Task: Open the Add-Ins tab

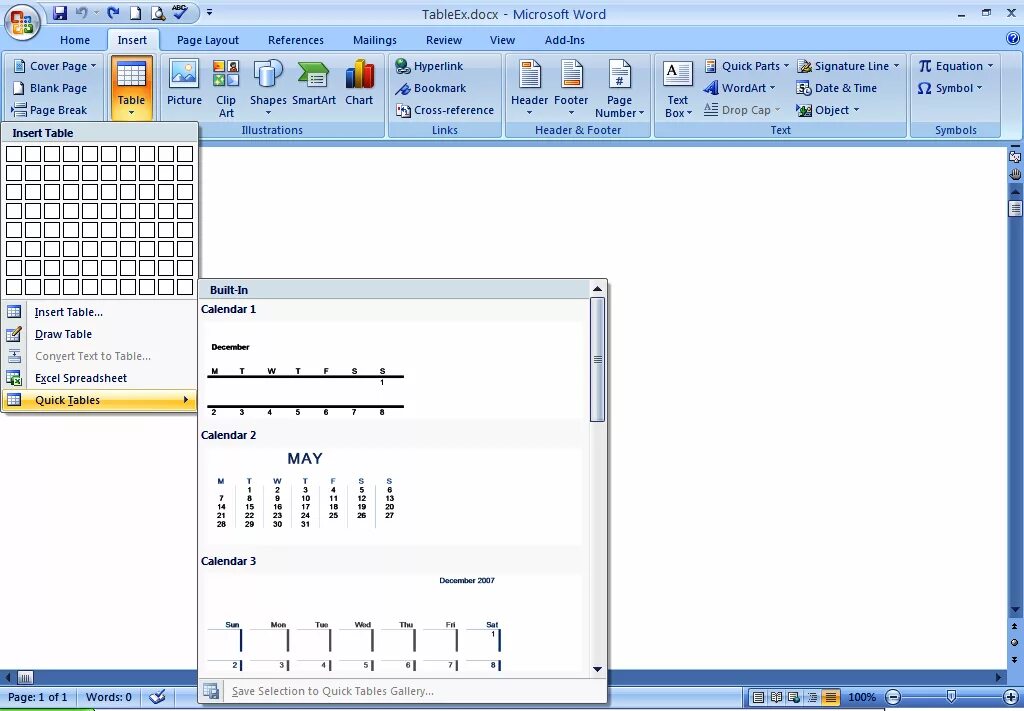Action: tap(565, 40)
